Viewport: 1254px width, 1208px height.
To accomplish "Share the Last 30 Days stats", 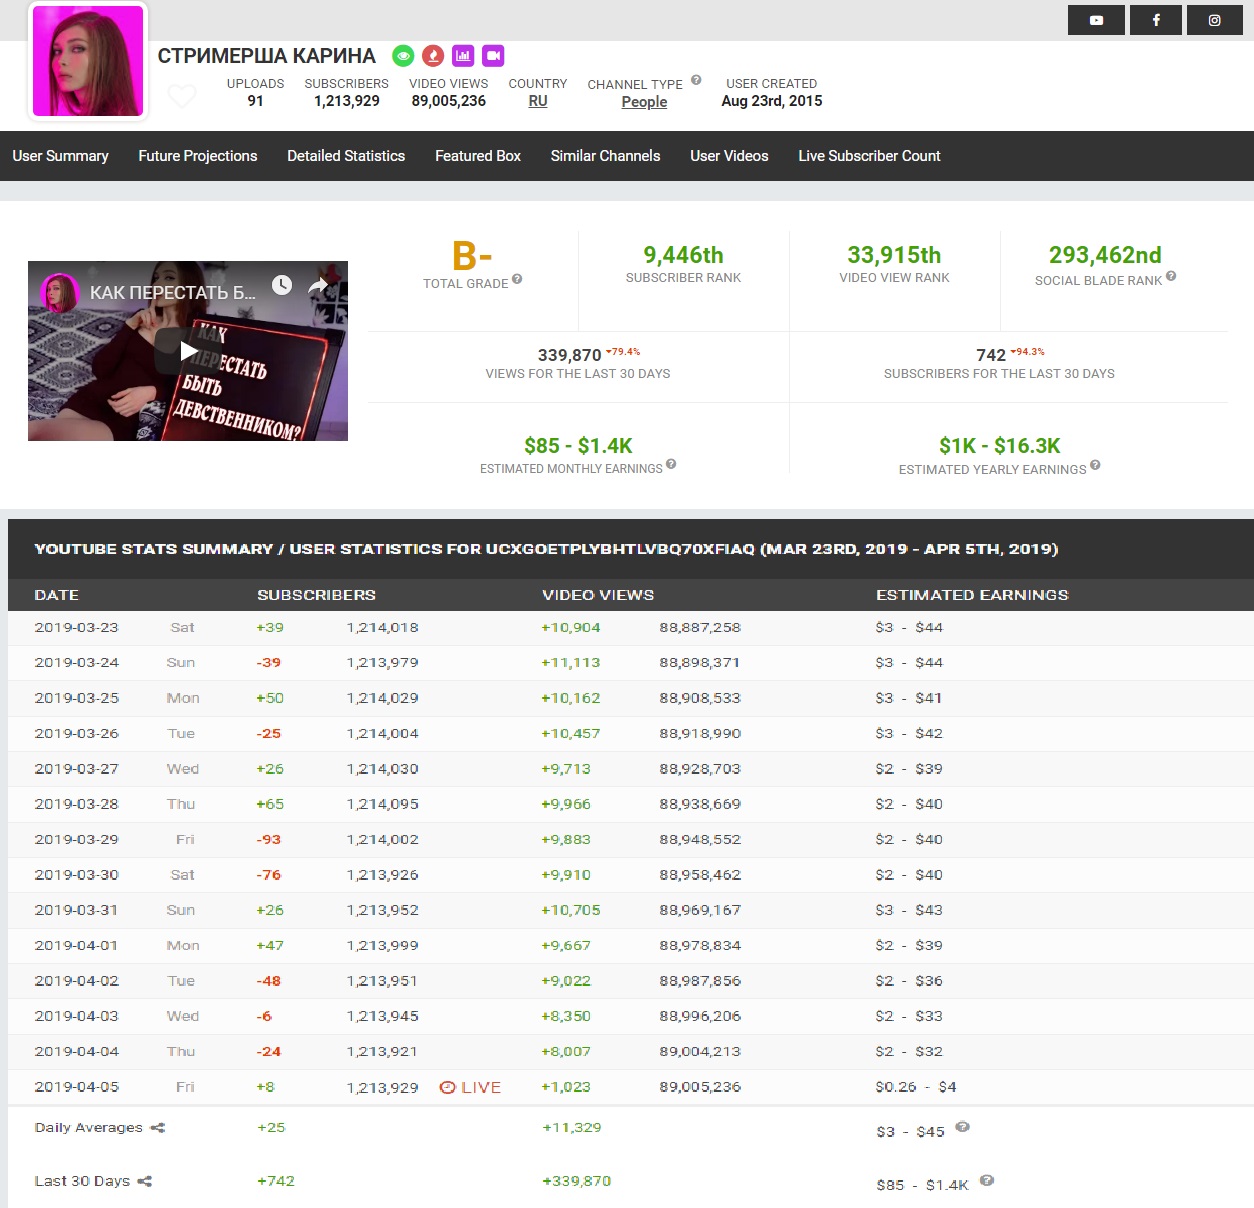I will [x=144, y=1181].
